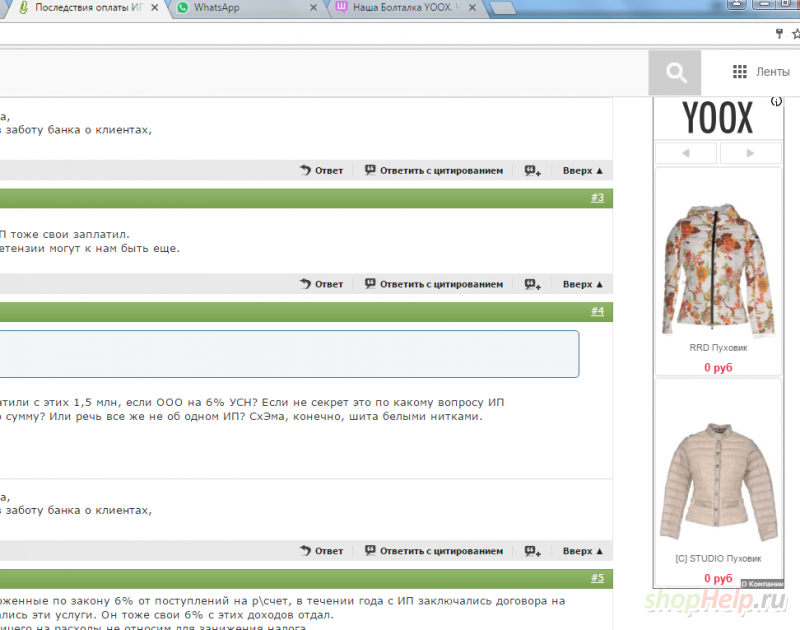The height and width of the screenshot is (630, 800).
Task: Click the О Компании ad label
Action: coord(762,584)
